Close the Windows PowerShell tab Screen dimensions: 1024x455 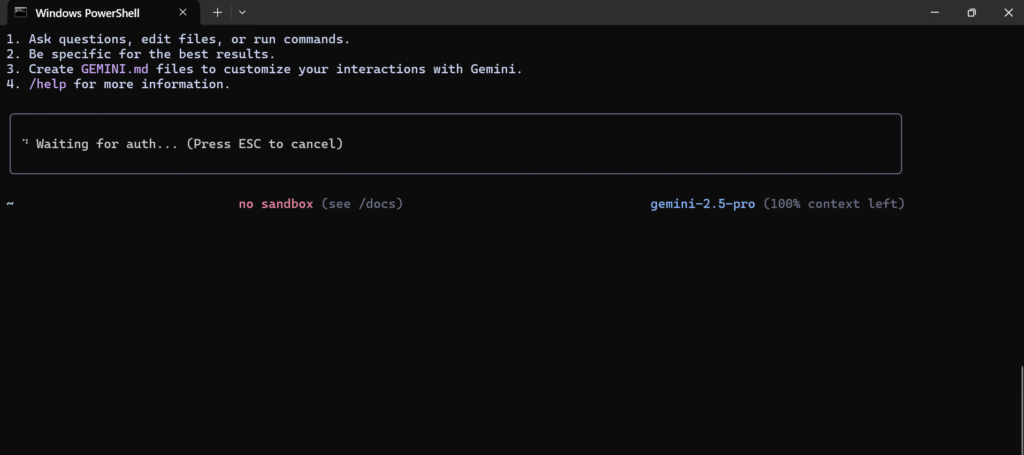pos(183,12)
